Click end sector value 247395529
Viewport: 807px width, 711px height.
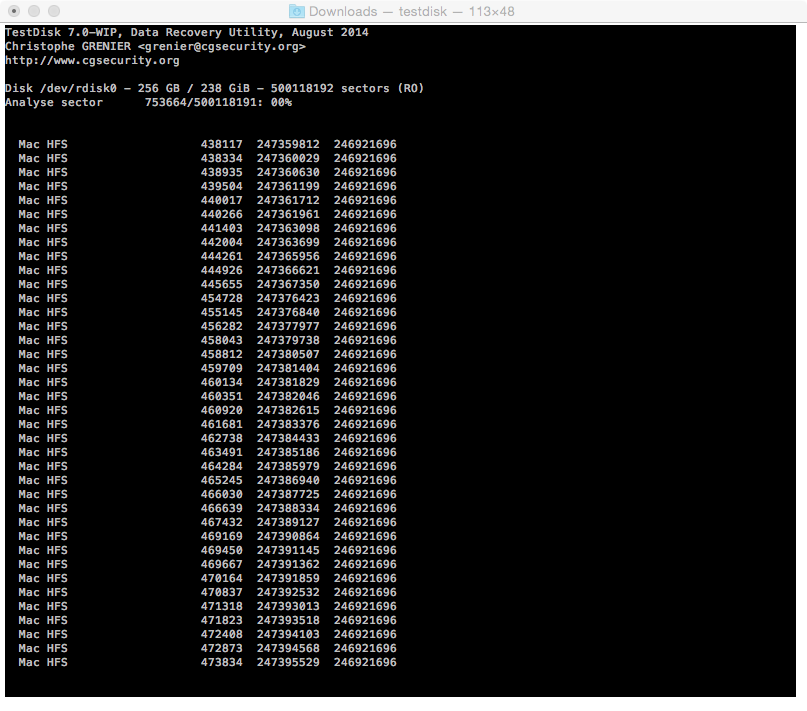click(288, 662)
